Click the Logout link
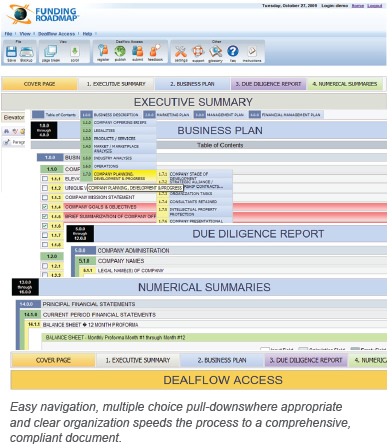 coord(375,6)
